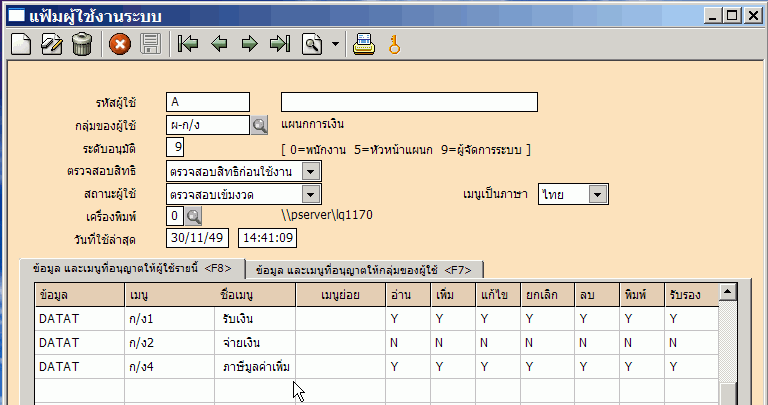Click the ก/ง4 menu cell
The width and height of the screenshot is (768, 405).
pos(169,367)
